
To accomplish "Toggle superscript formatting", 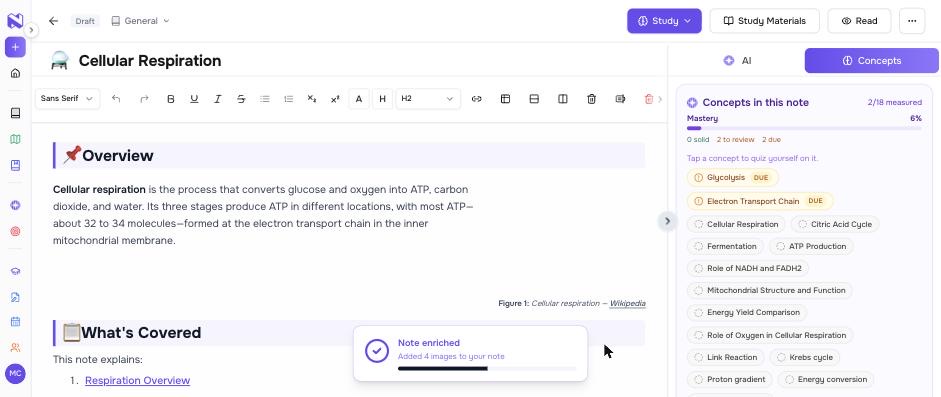I will point(335,99).
